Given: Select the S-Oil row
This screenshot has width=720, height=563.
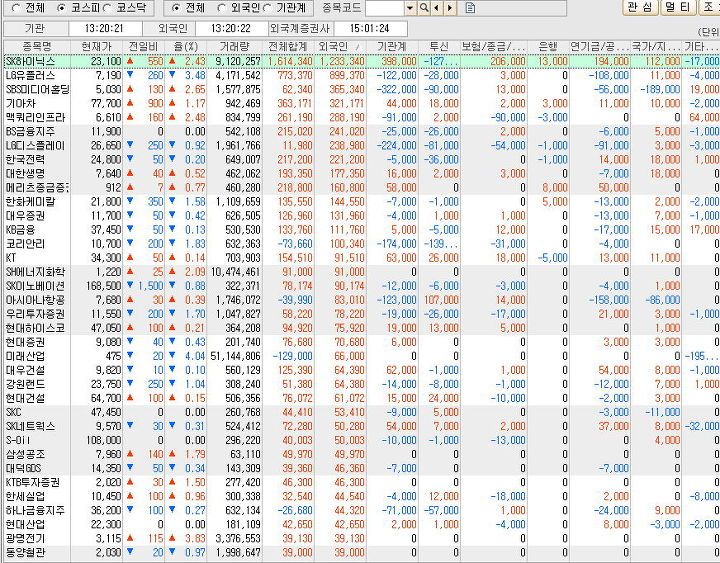Looking at the screenshot, I should tap(362, 440).
